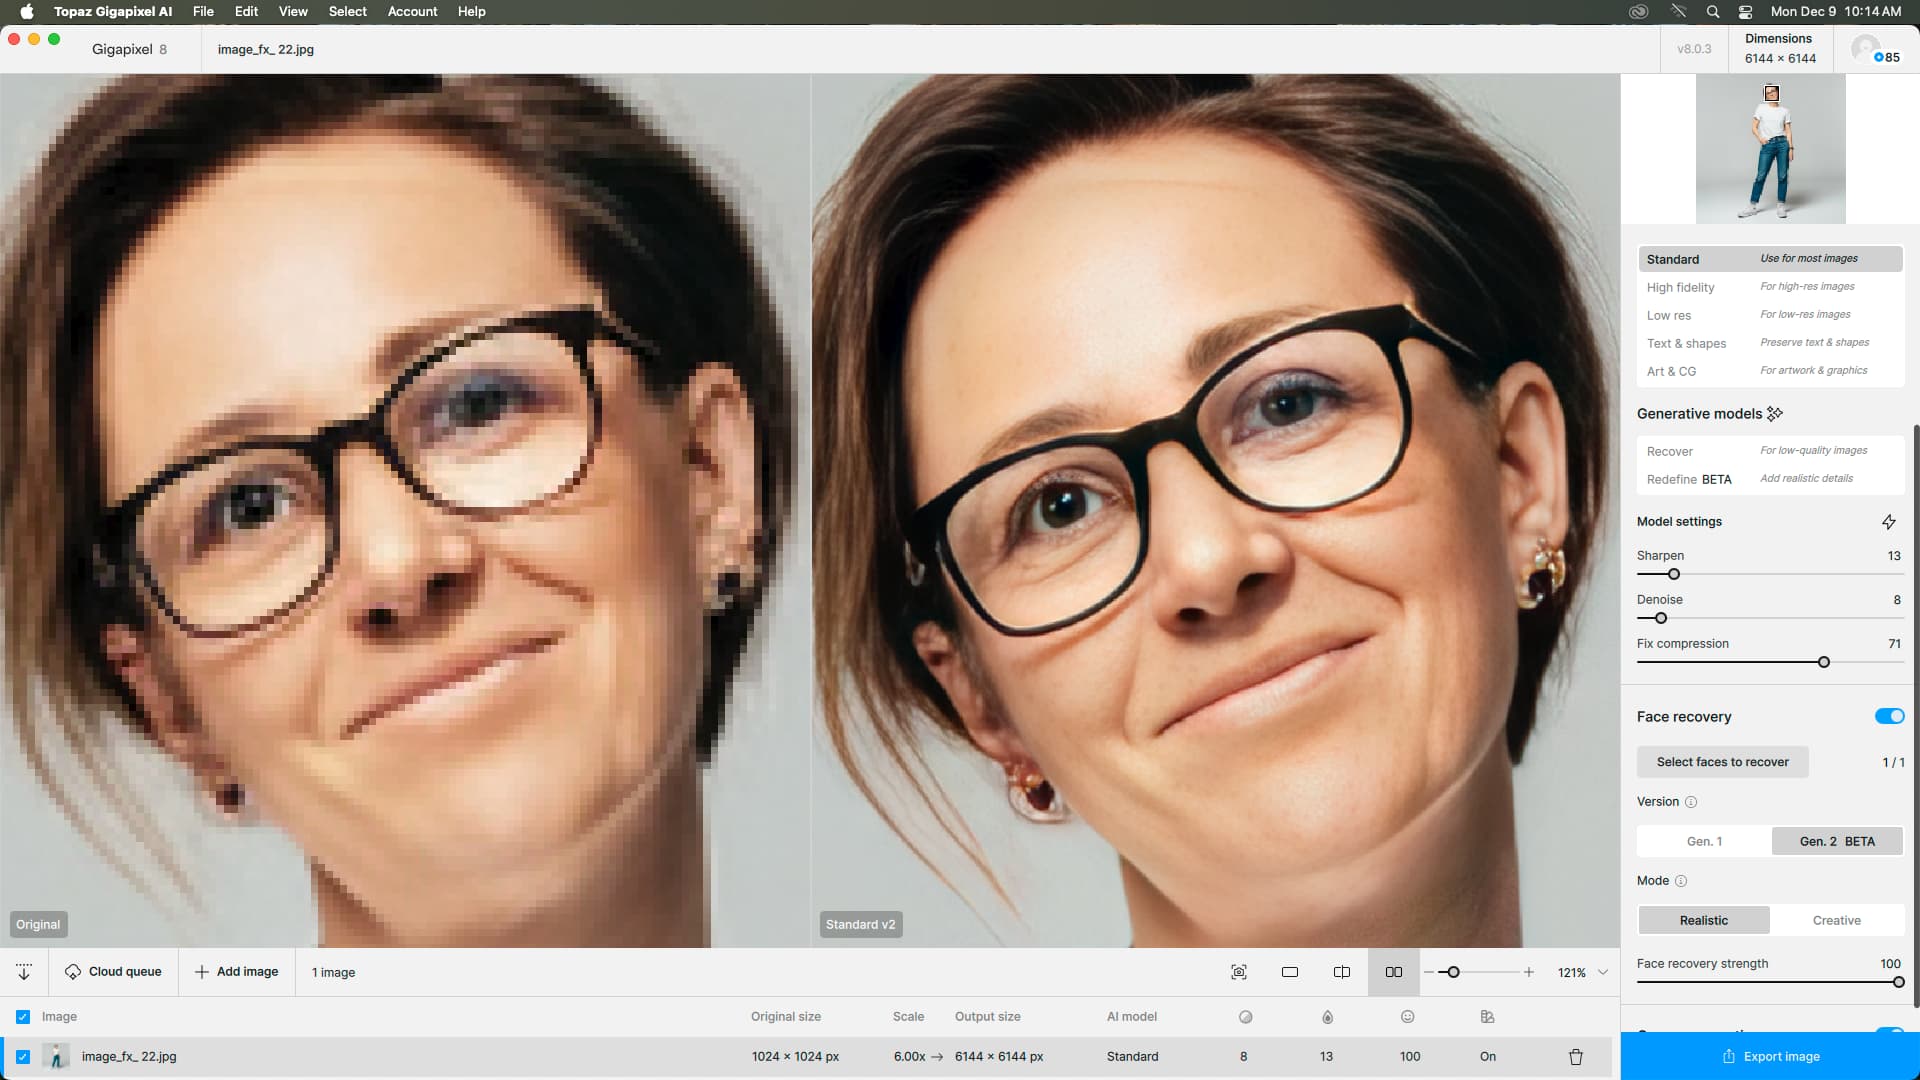1920x1080 pixels.
Task: Turn off Face recovery toggle
Action: point(1889,716)
